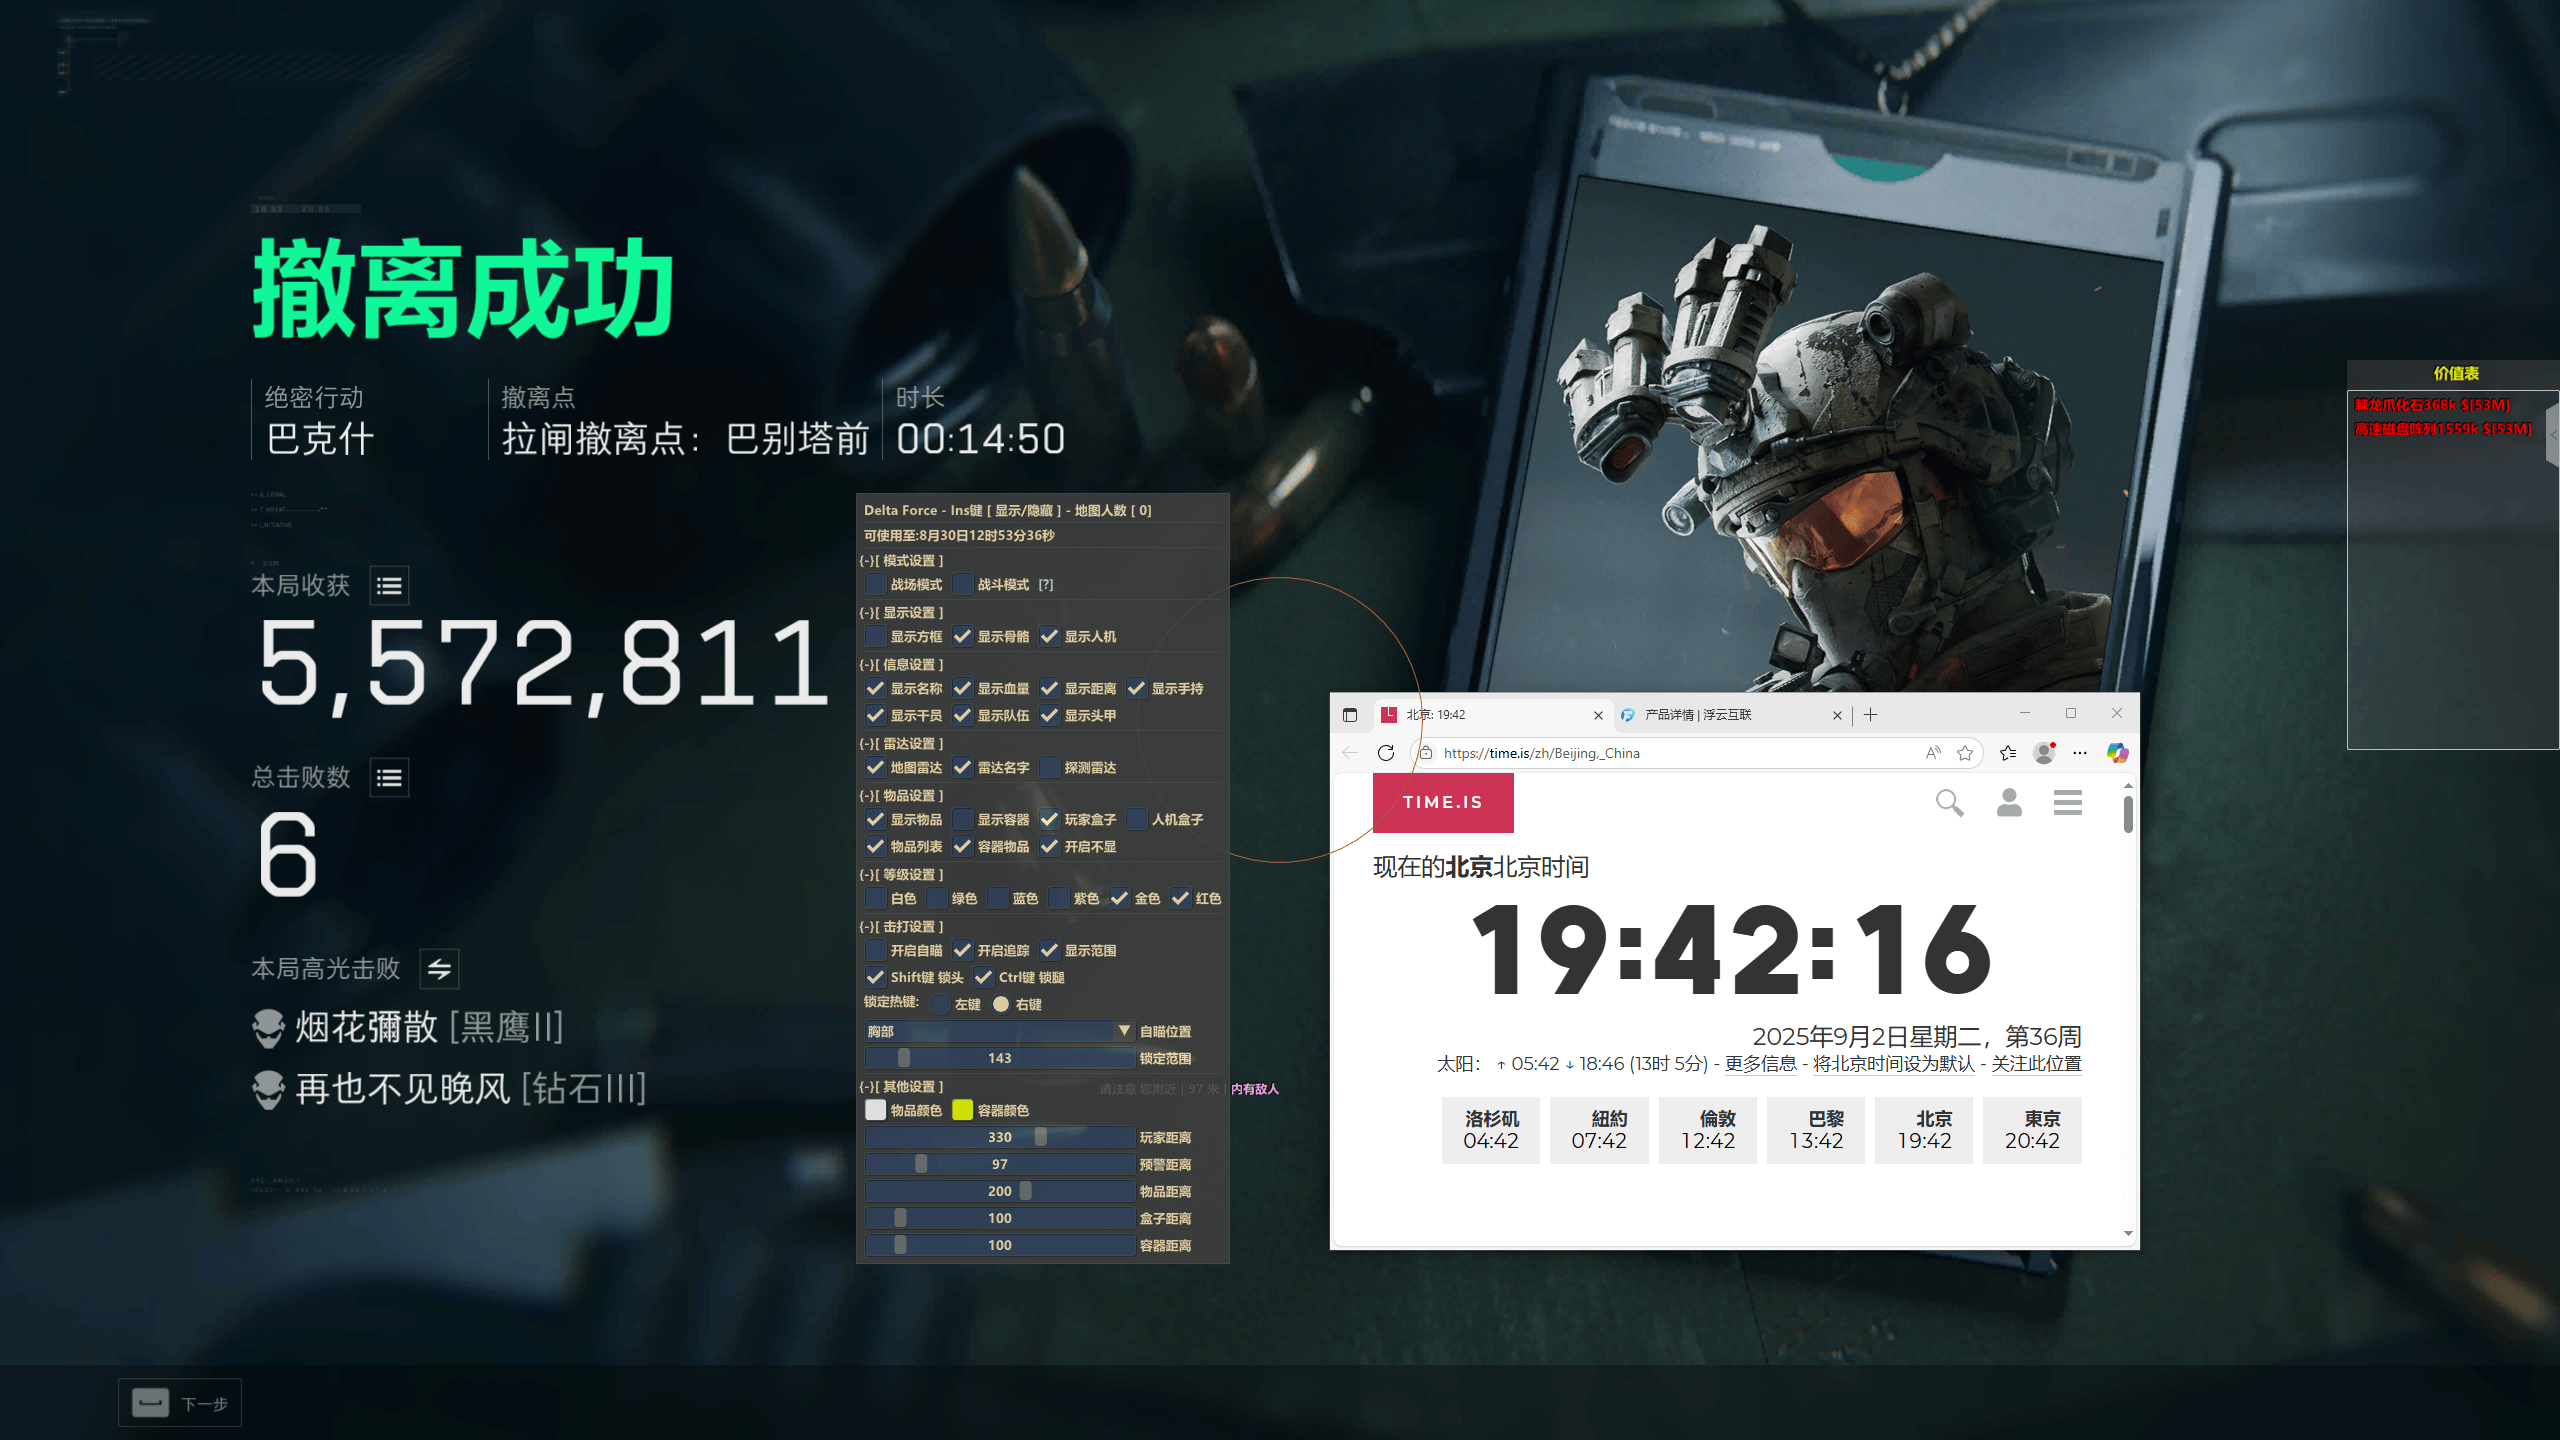Open a new browser tab
Image resolution: width=2560 pixels, height=1440 pixels.
coord(1870,715)
